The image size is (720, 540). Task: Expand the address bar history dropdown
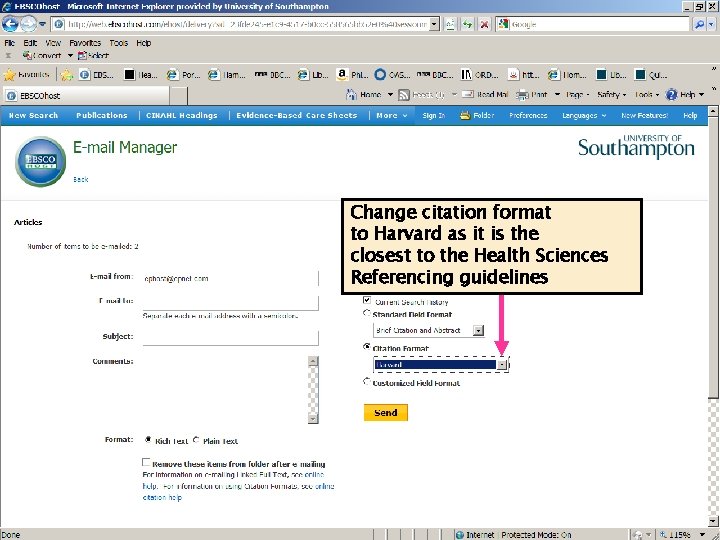coord(434,24)
